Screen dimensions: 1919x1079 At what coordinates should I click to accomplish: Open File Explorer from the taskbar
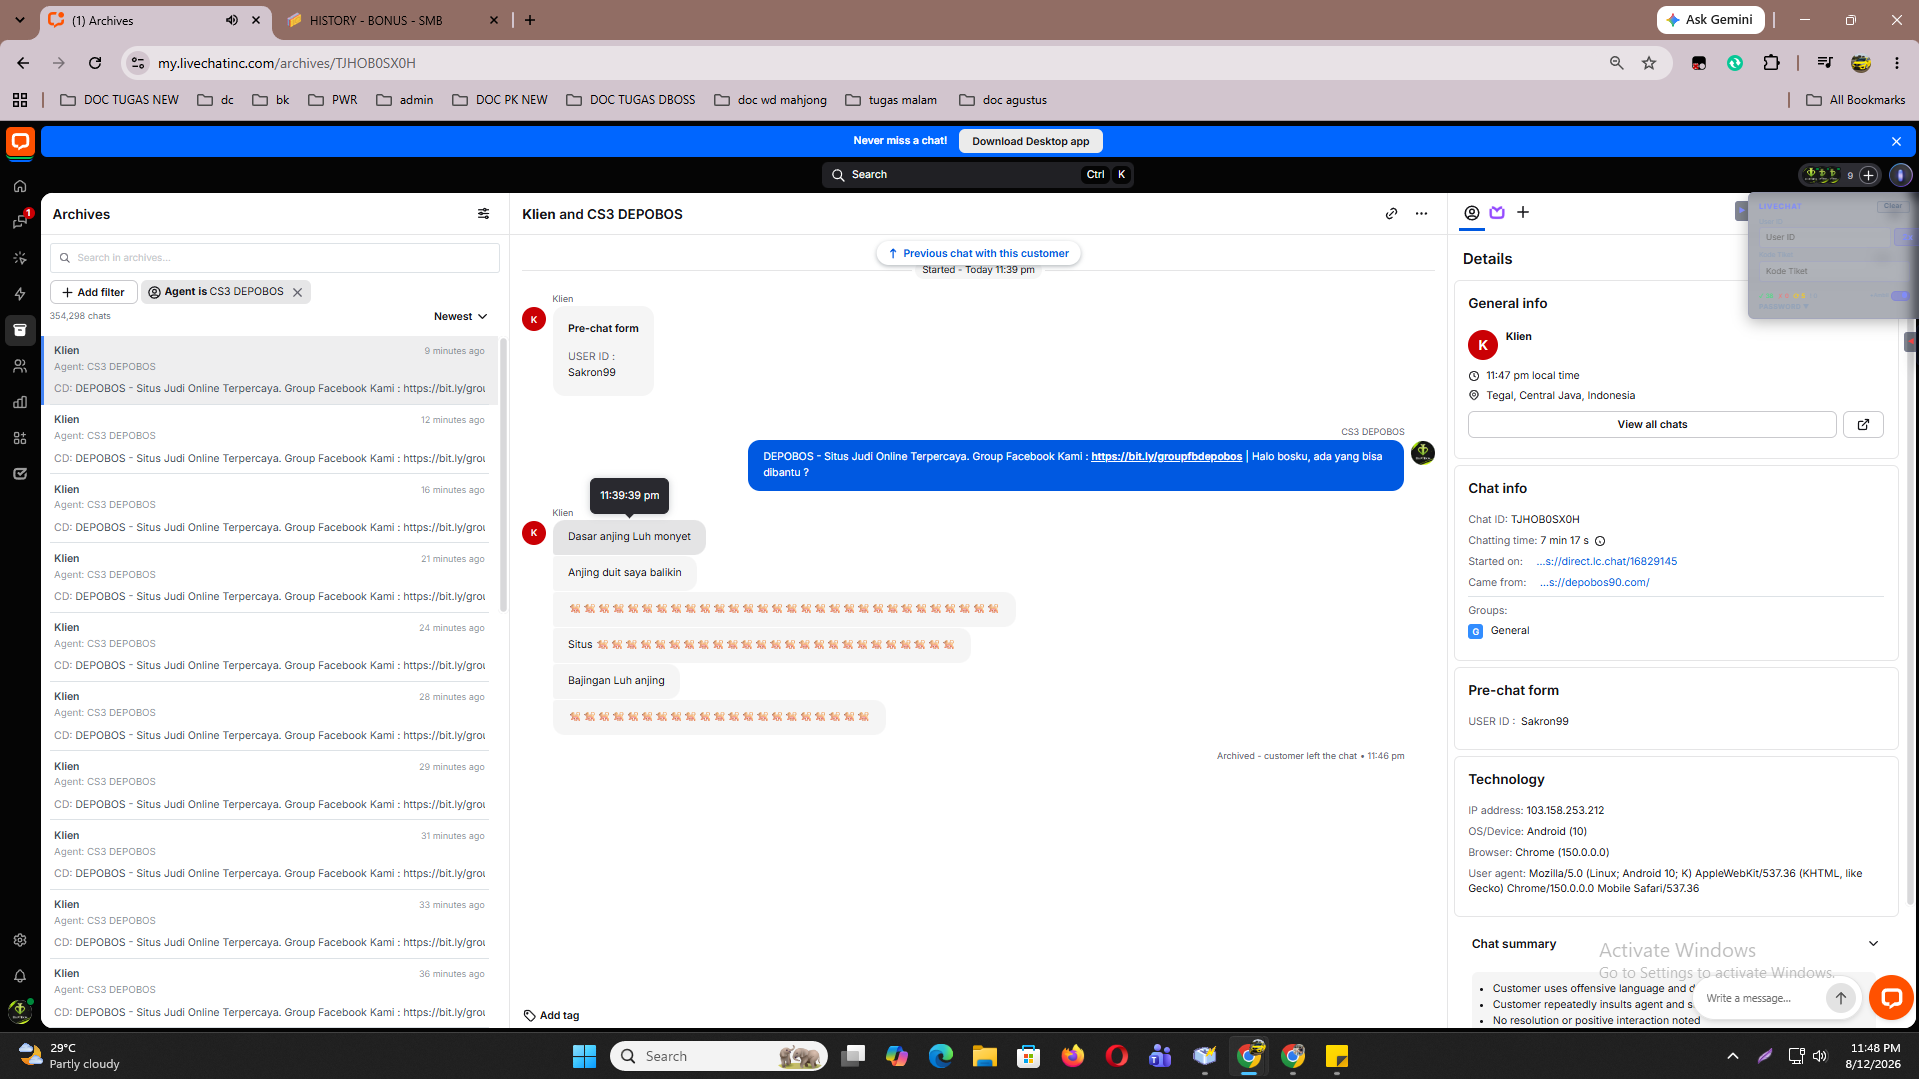pos(985,1056)
